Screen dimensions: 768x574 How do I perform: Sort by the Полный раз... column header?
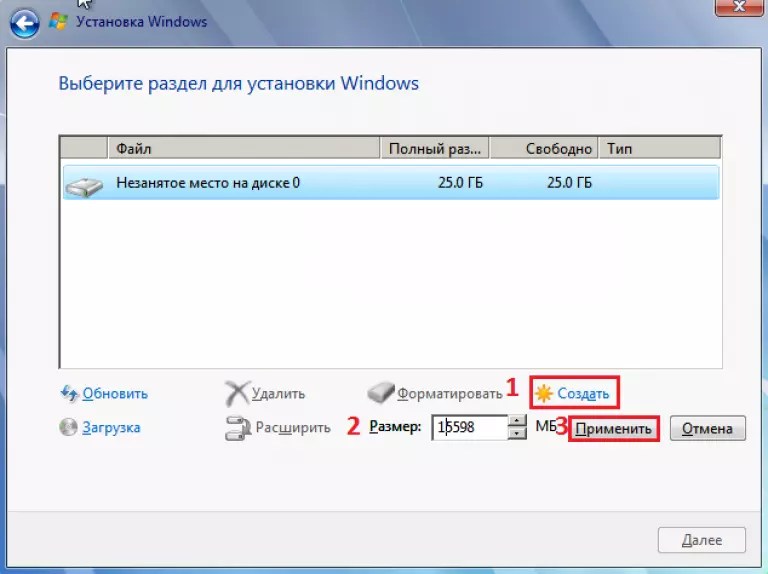pyautogui.click(x=434, y=148)
